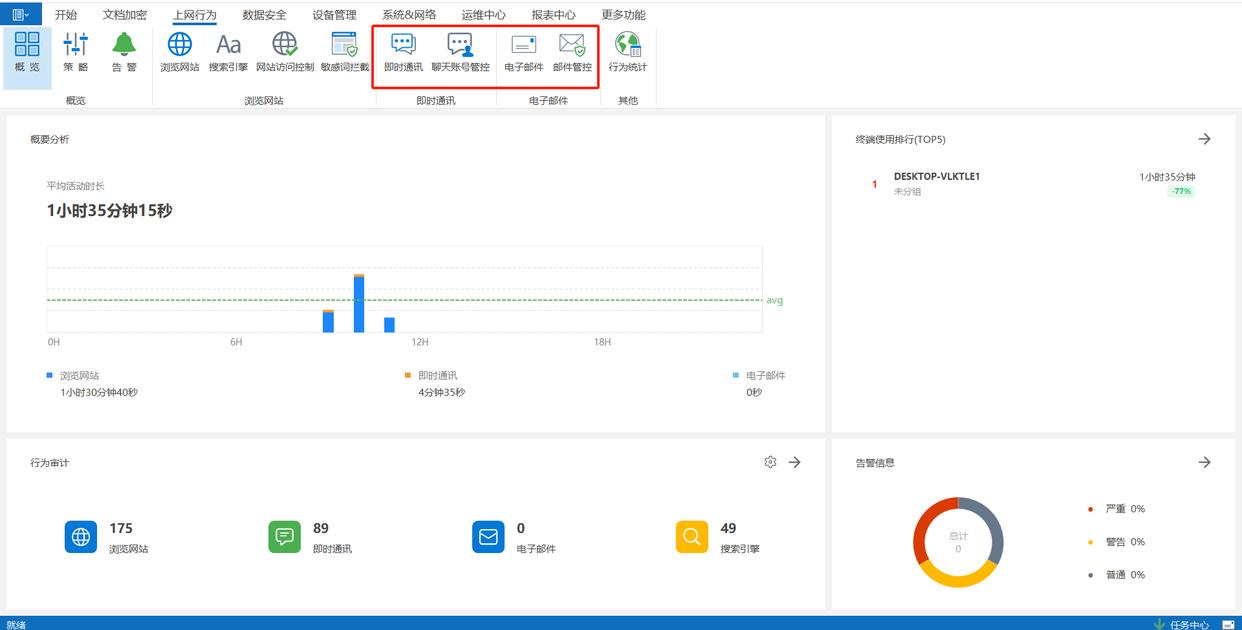The image size is (1242, 630).
Task: Switch to the 数据安全 tab
Action: click(x=264, y=15)
